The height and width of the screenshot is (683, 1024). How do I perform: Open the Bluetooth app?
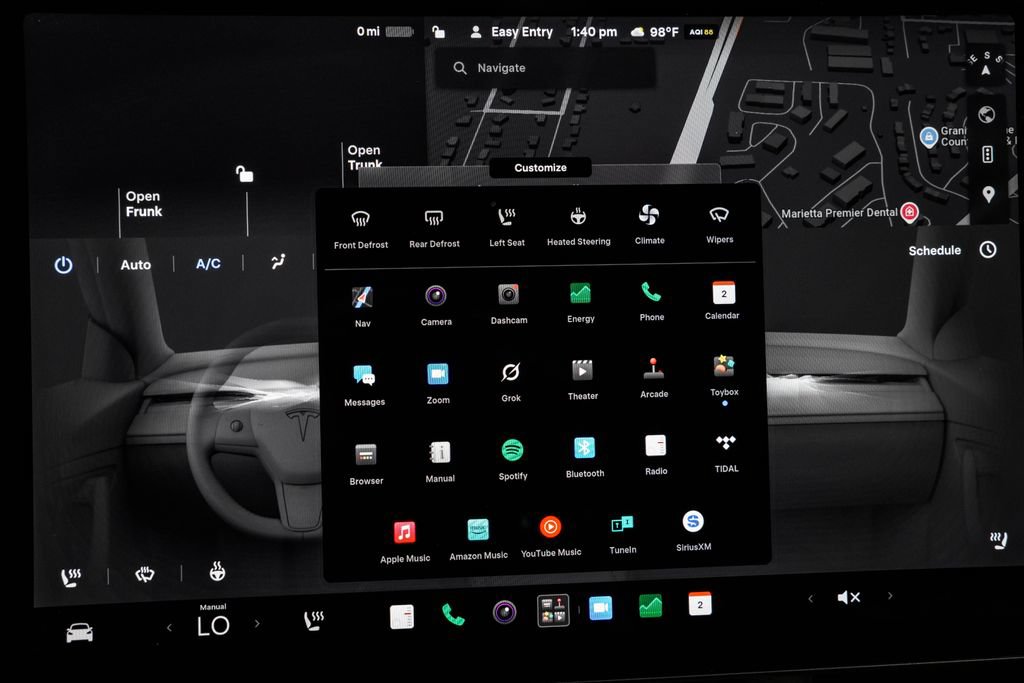click(584, 448)
